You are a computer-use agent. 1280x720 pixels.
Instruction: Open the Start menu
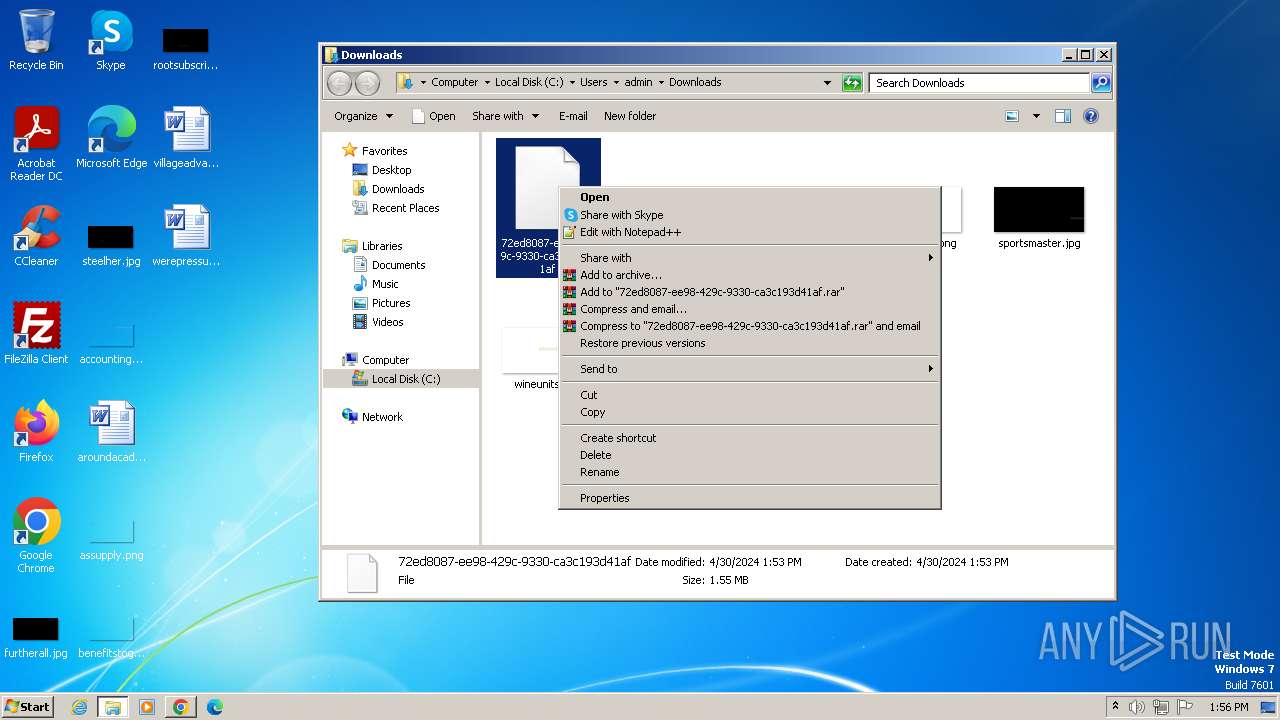pyautogui.click(x=28, y=707)
